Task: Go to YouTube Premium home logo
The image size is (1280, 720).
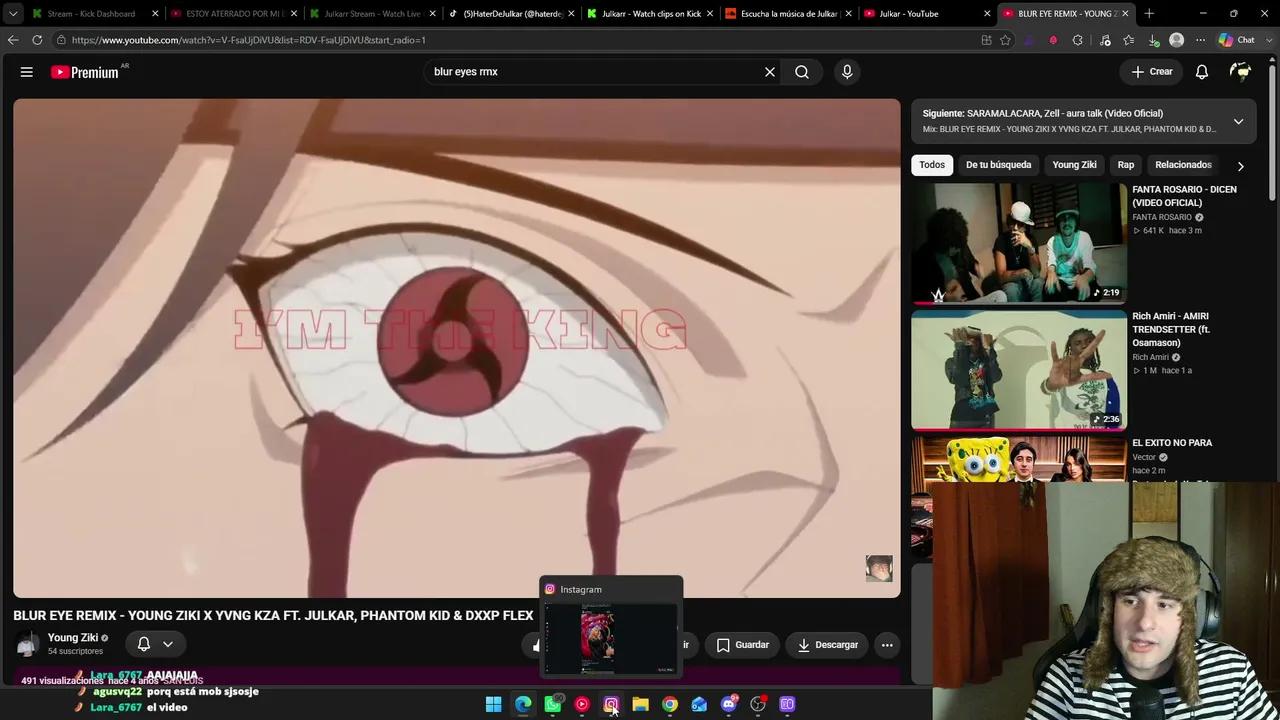Action: [x=85, y=72]
